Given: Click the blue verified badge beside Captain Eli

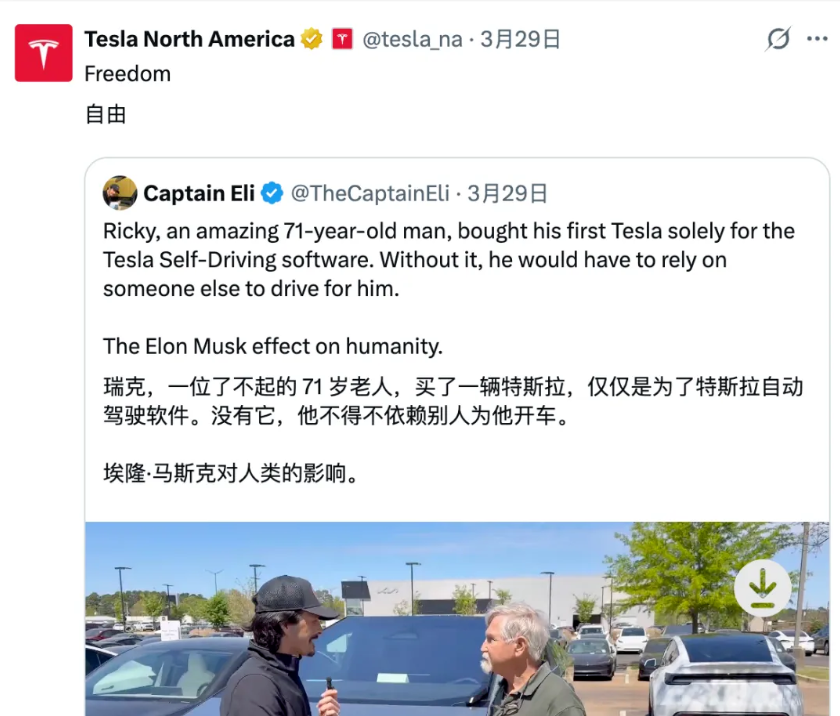Looking at the screenshot, I should (x=272, y=193).
